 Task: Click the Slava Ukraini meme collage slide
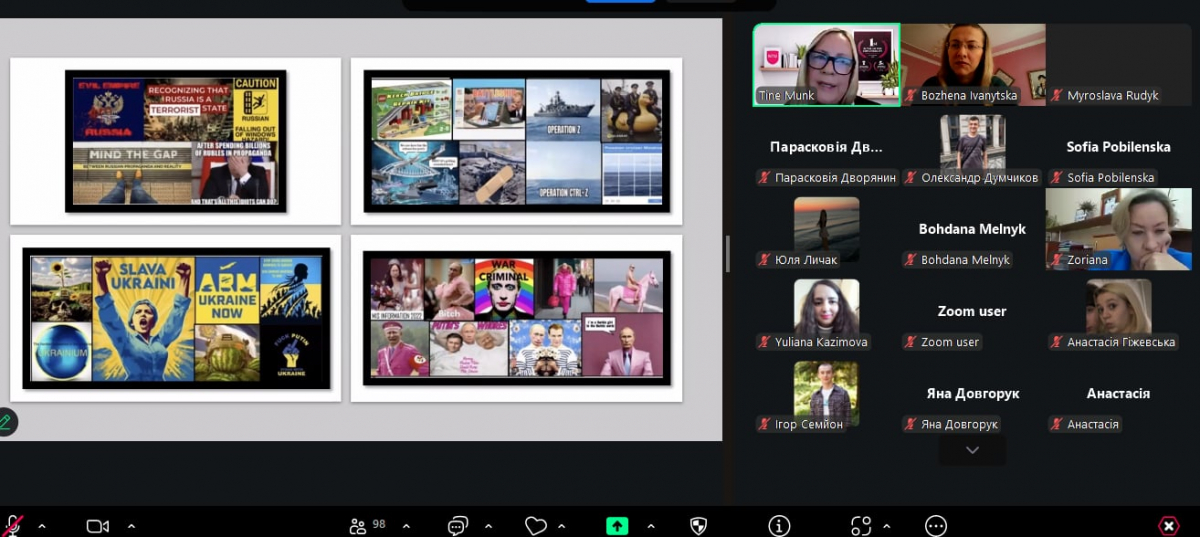176,318
